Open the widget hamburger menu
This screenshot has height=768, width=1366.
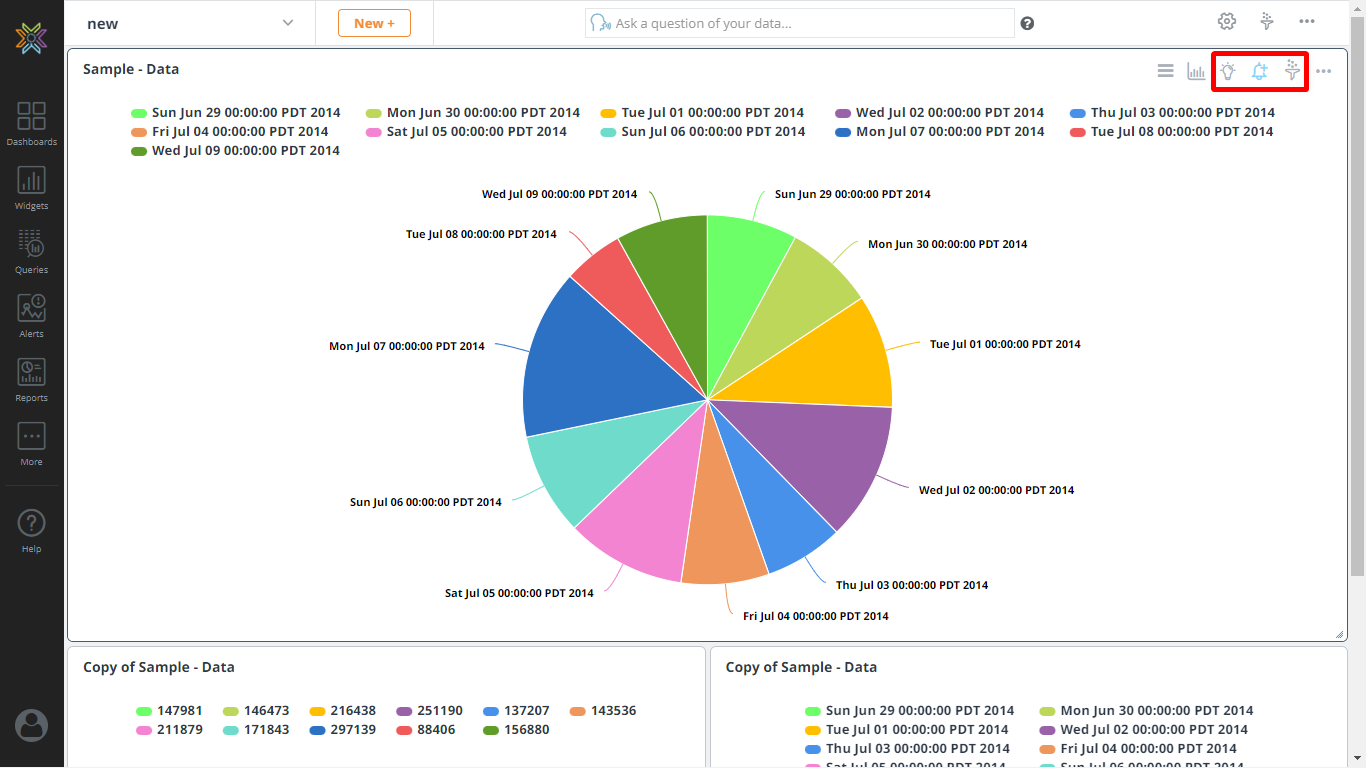tap(1165, 70)
